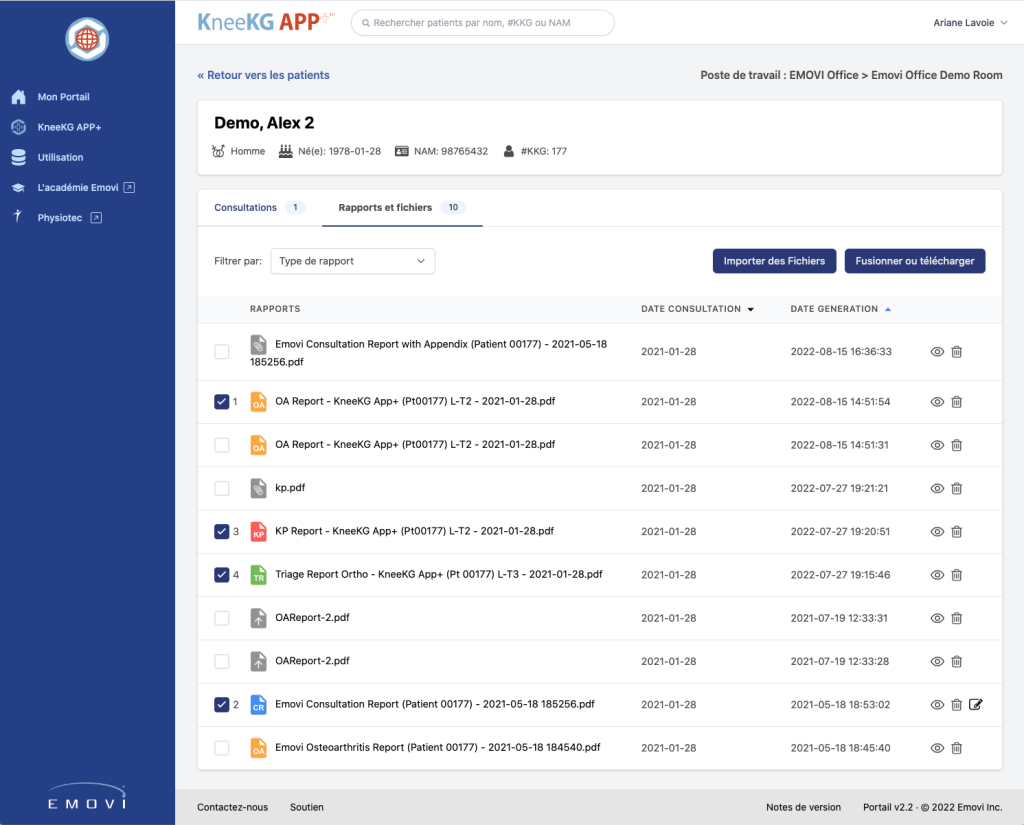Delete the OA Report generated at 14:51:54
This screenshot has width=1024, height=825.
pos(957,402)
